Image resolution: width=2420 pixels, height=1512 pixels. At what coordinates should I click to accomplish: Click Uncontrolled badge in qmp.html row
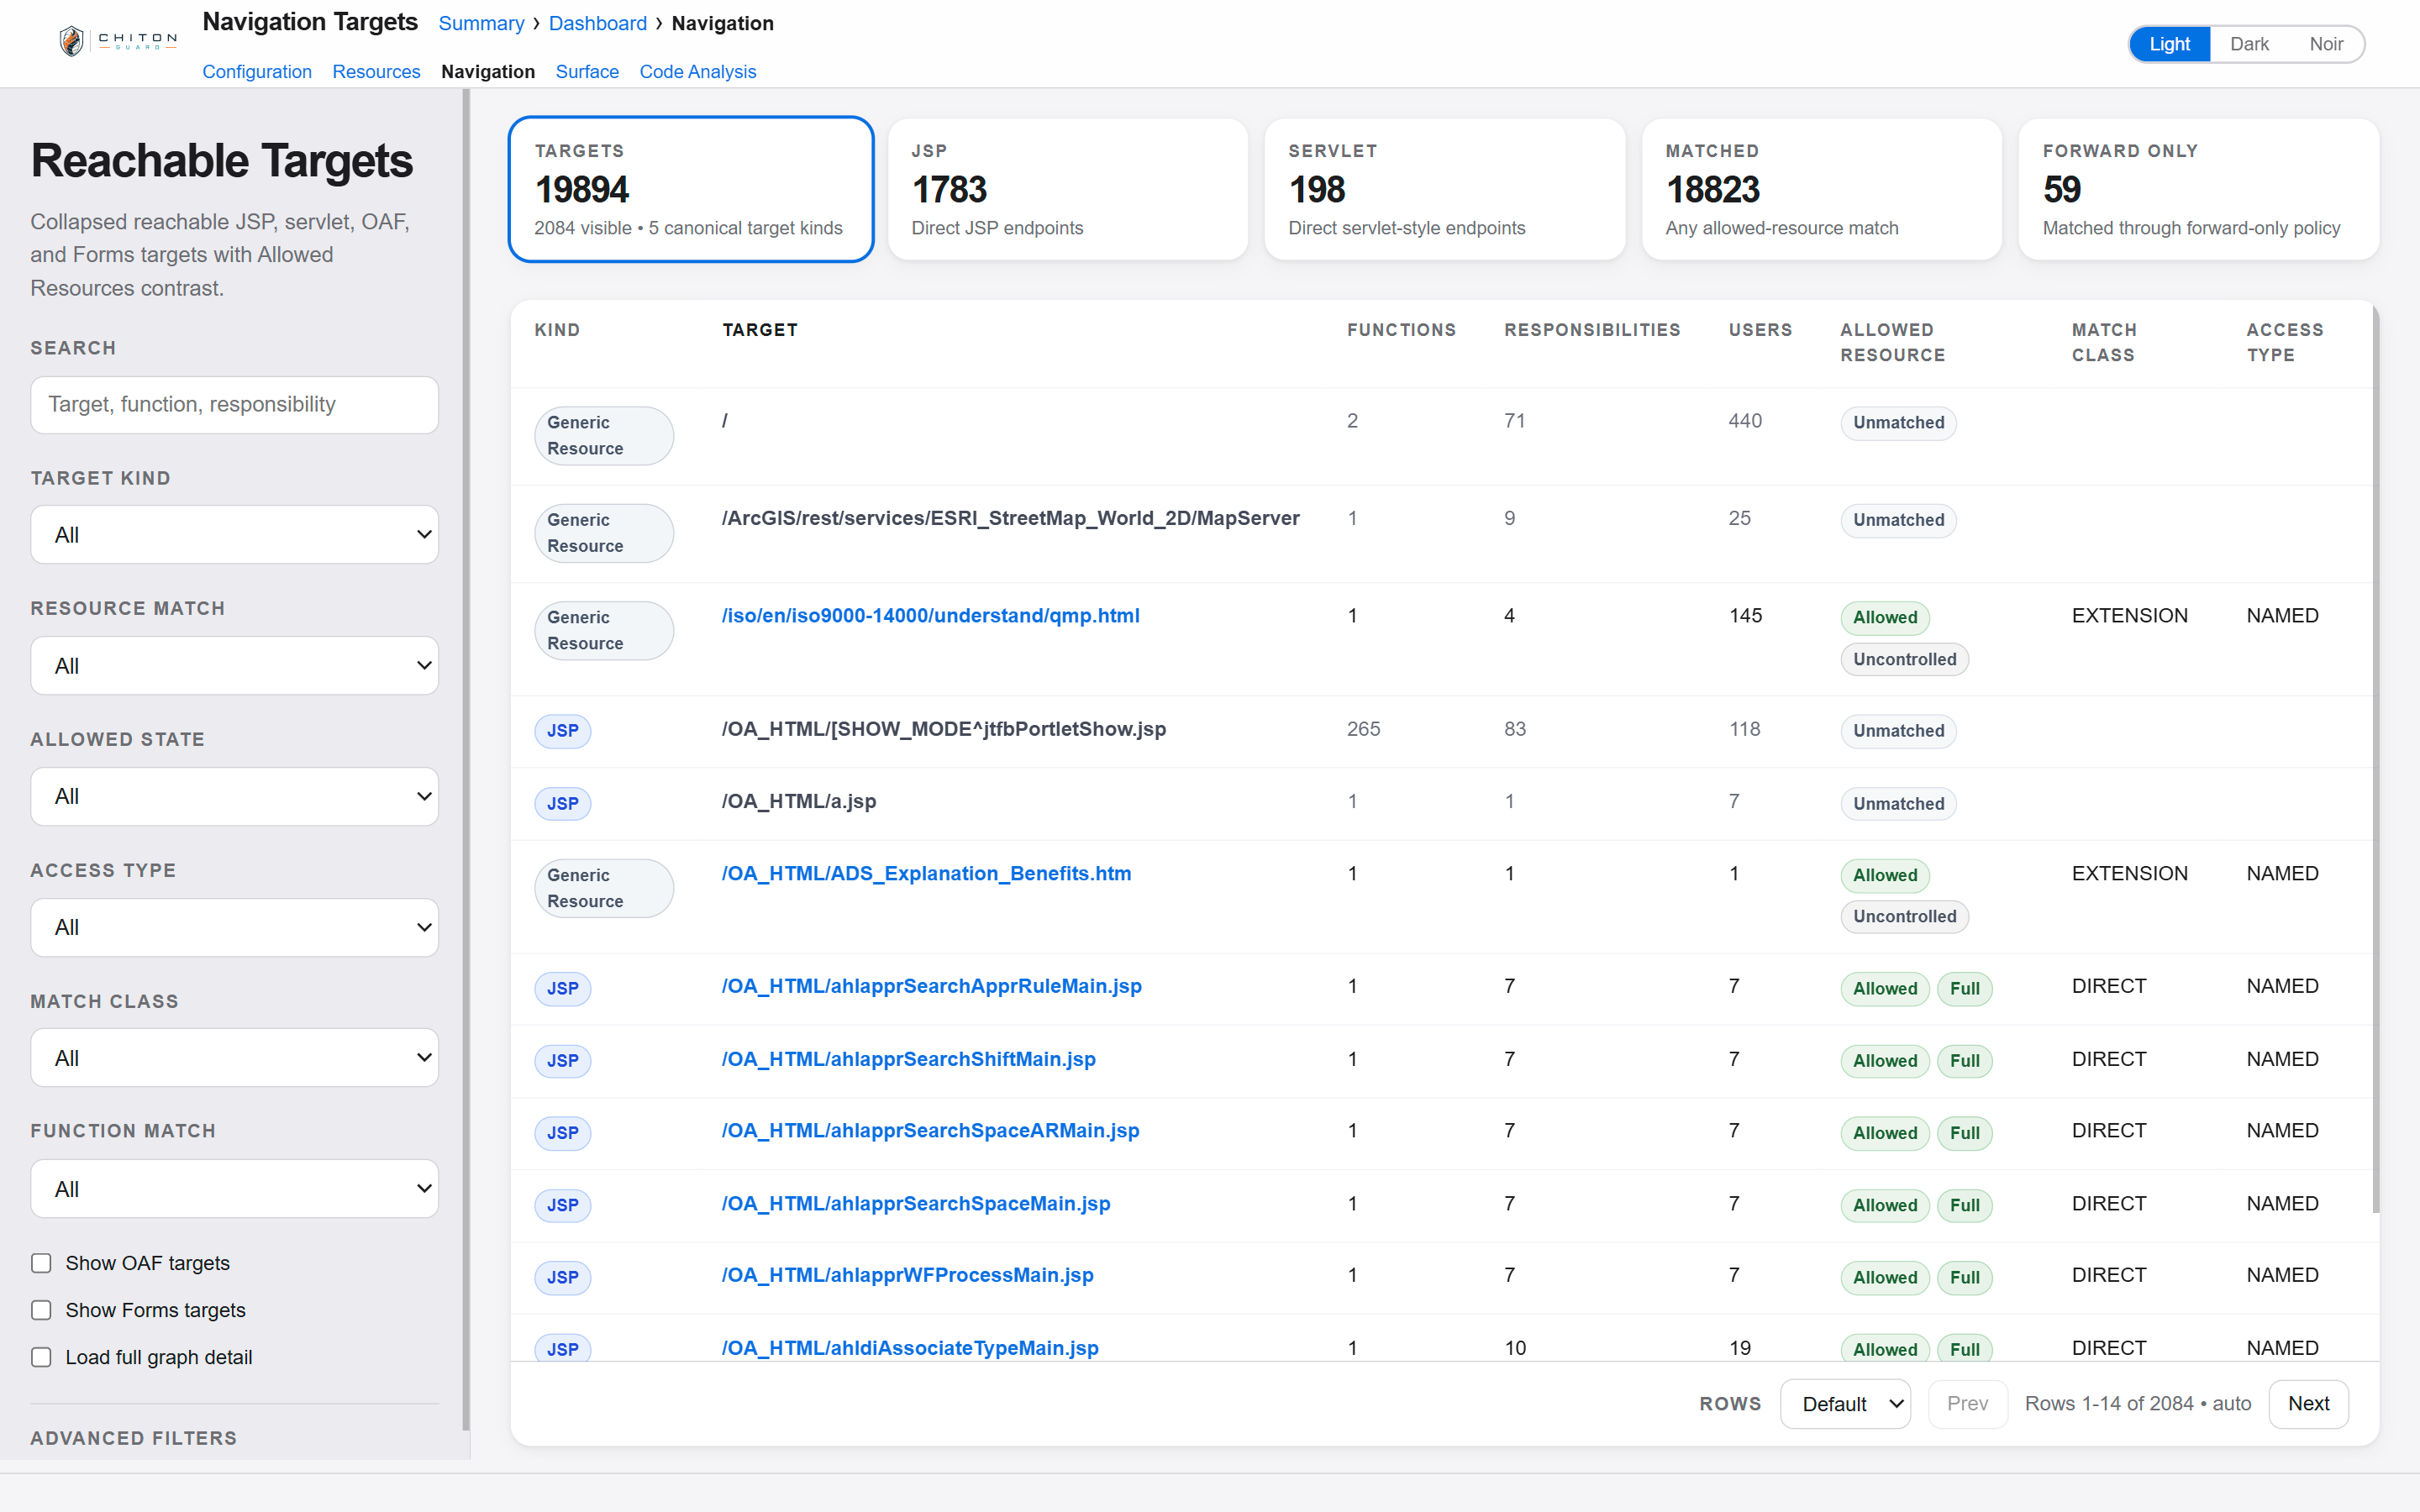click(x=1904, y=659)
